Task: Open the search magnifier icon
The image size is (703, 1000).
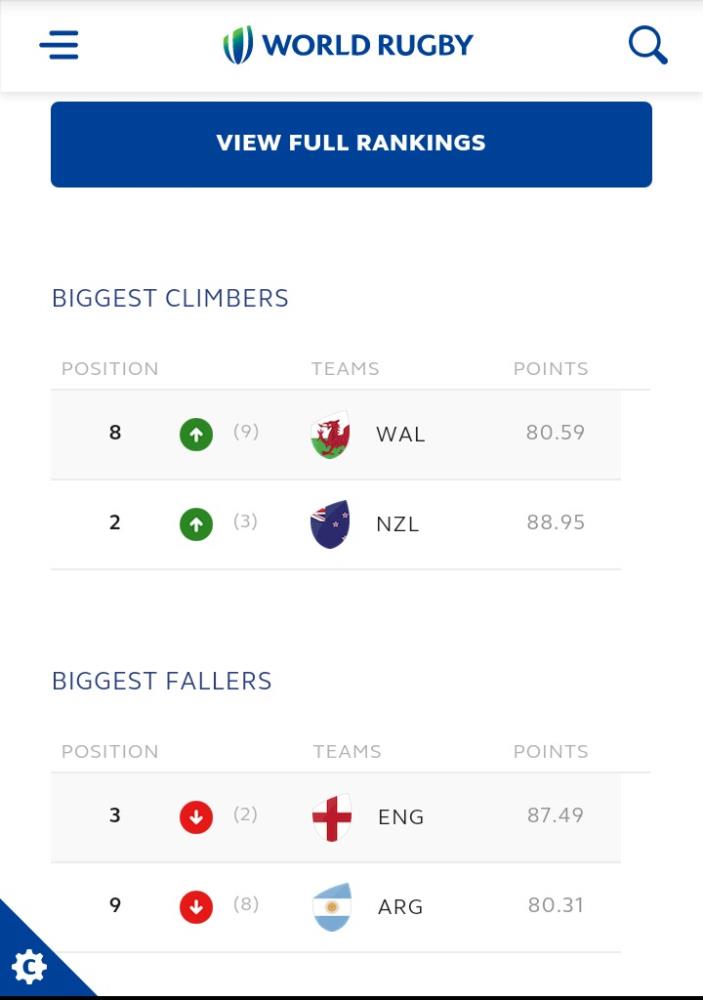Action: pos(647,45)
